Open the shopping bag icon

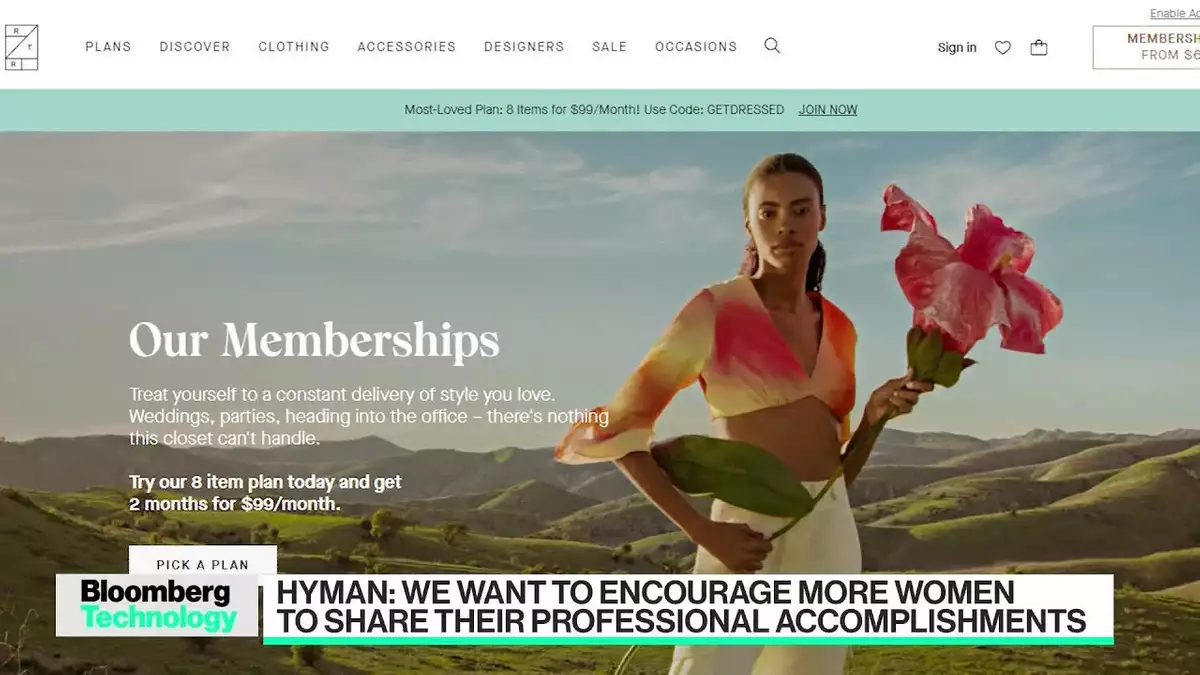point(1039,47)
